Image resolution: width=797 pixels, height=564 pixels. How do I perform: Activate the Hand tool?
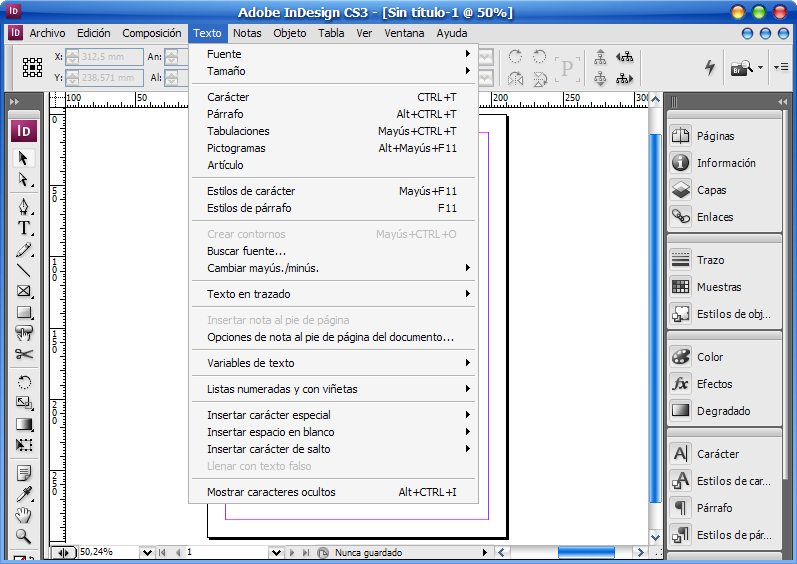[x=24, y=515]
